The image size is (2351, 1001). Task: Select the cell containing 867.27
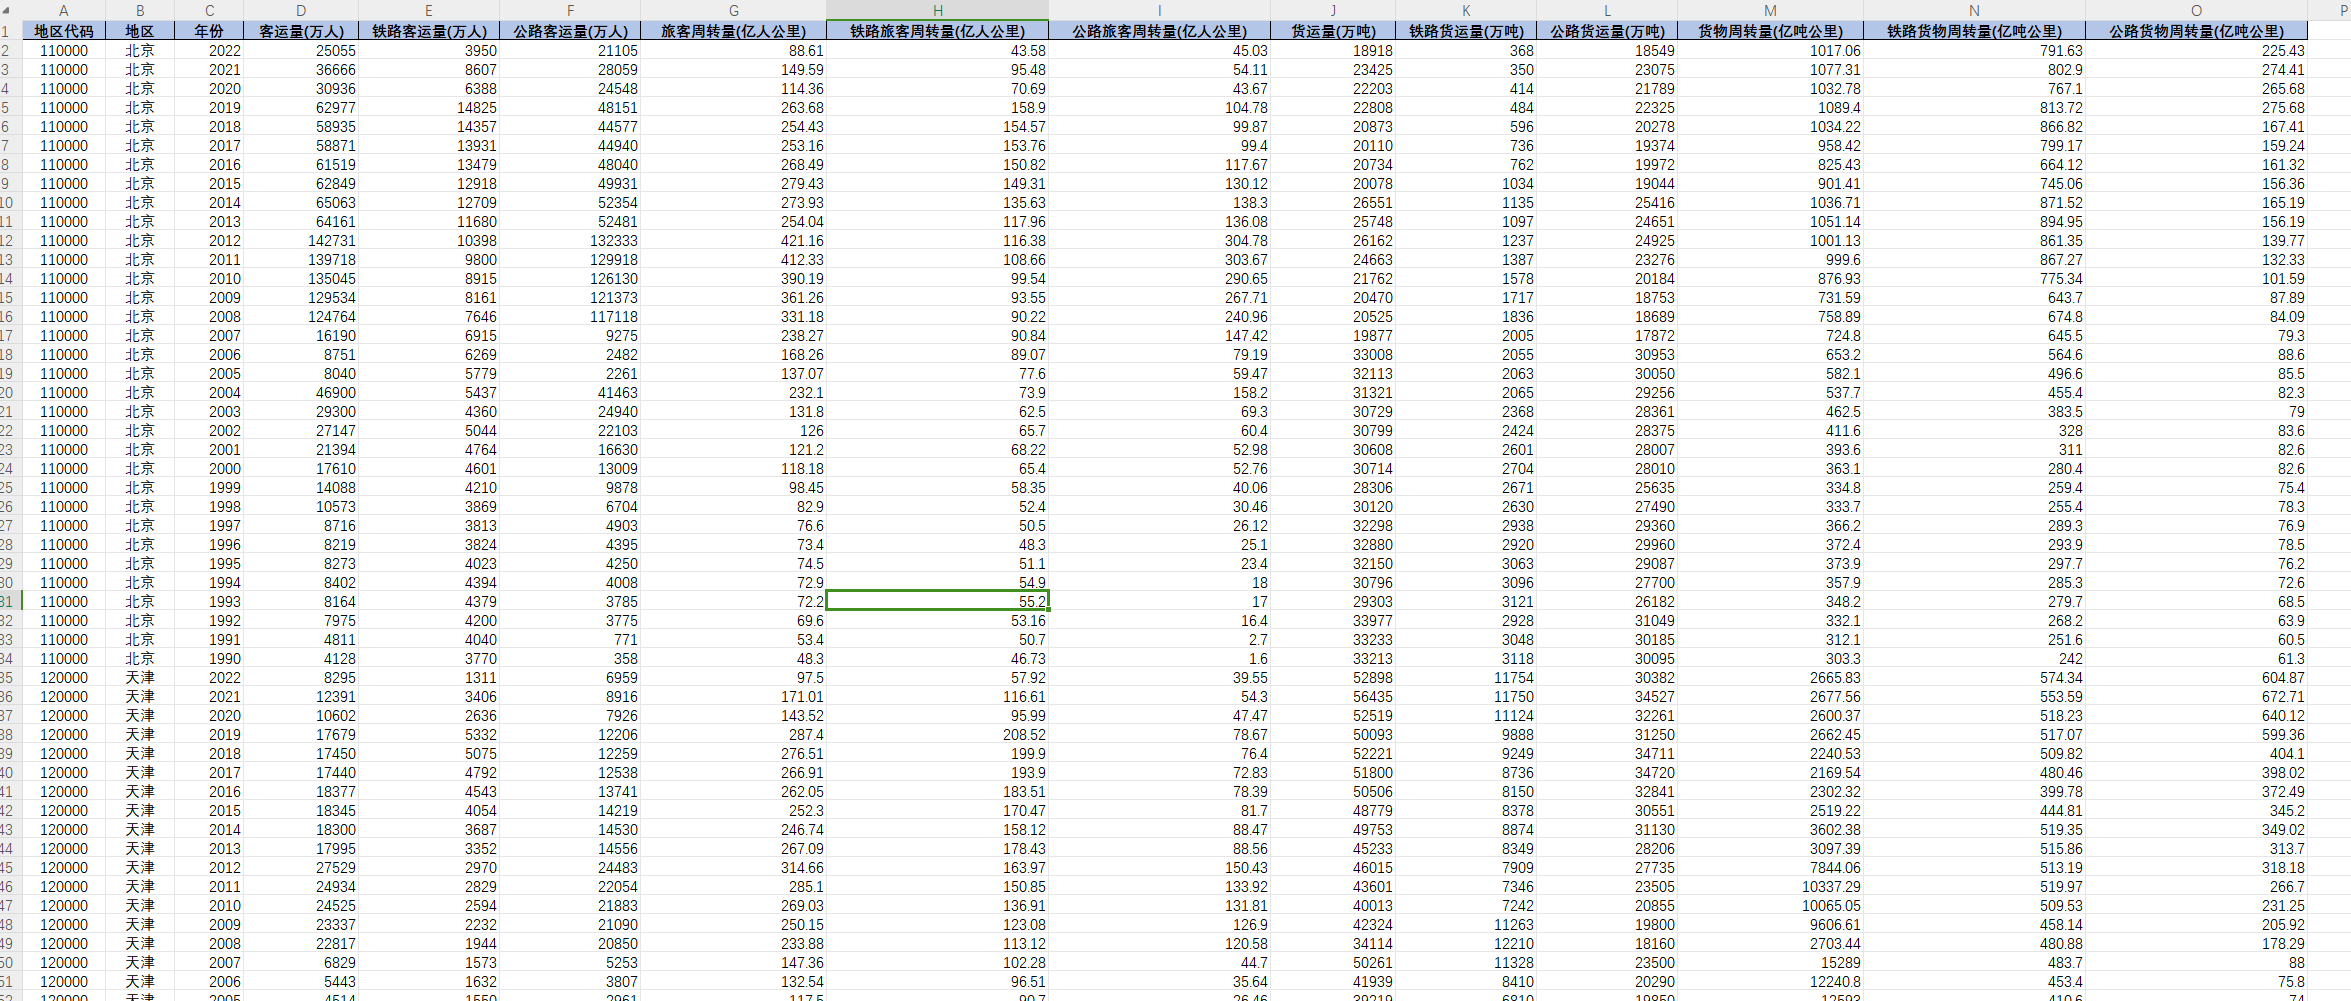coord(1975,260)
